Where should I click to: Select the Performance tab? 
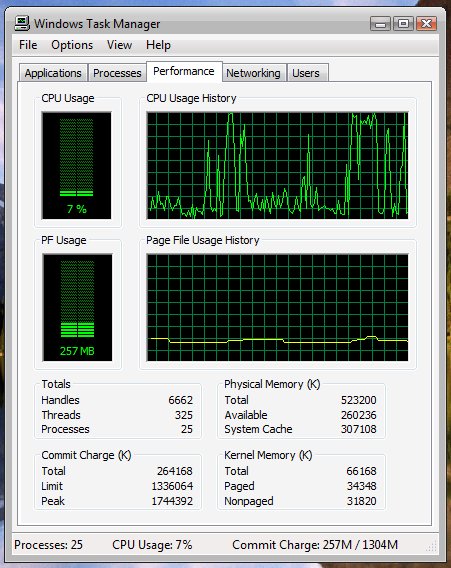click(x=184, y=71)
